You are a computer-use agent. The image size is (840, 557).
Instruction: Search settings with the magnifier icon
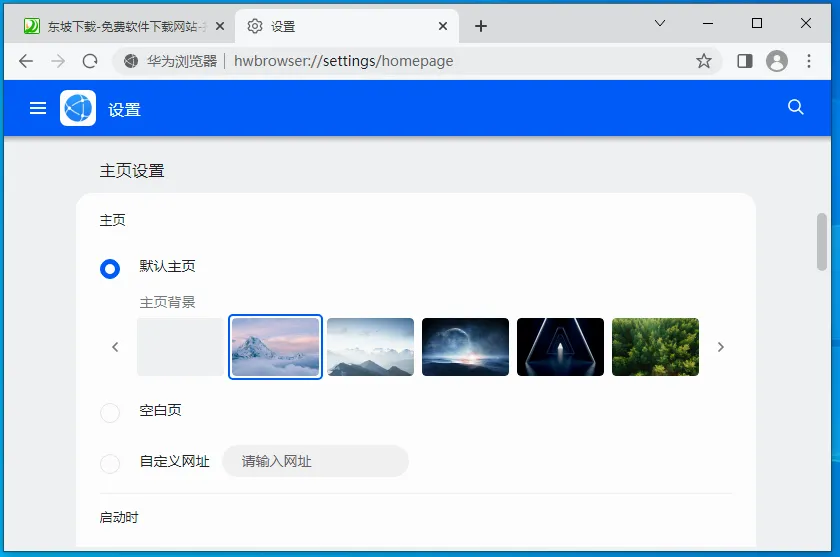796,107
